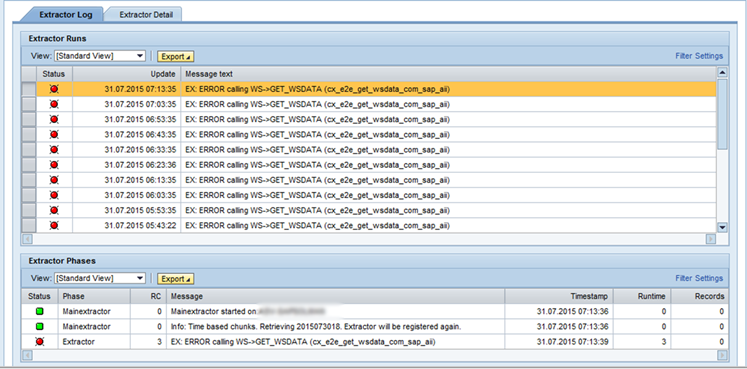Click Status column header in Extractor Runs
The height and width of the screenshot is (369, 747).
(x=54, y=74)
